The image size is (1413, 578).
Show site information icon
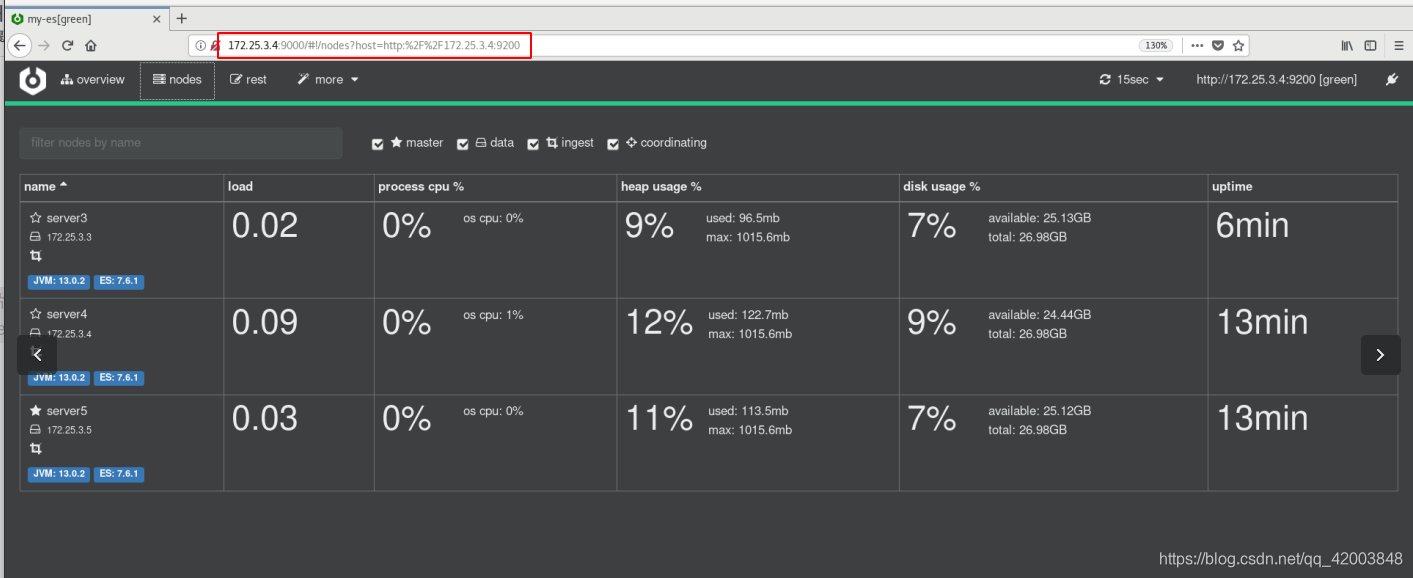pos(200,45)
